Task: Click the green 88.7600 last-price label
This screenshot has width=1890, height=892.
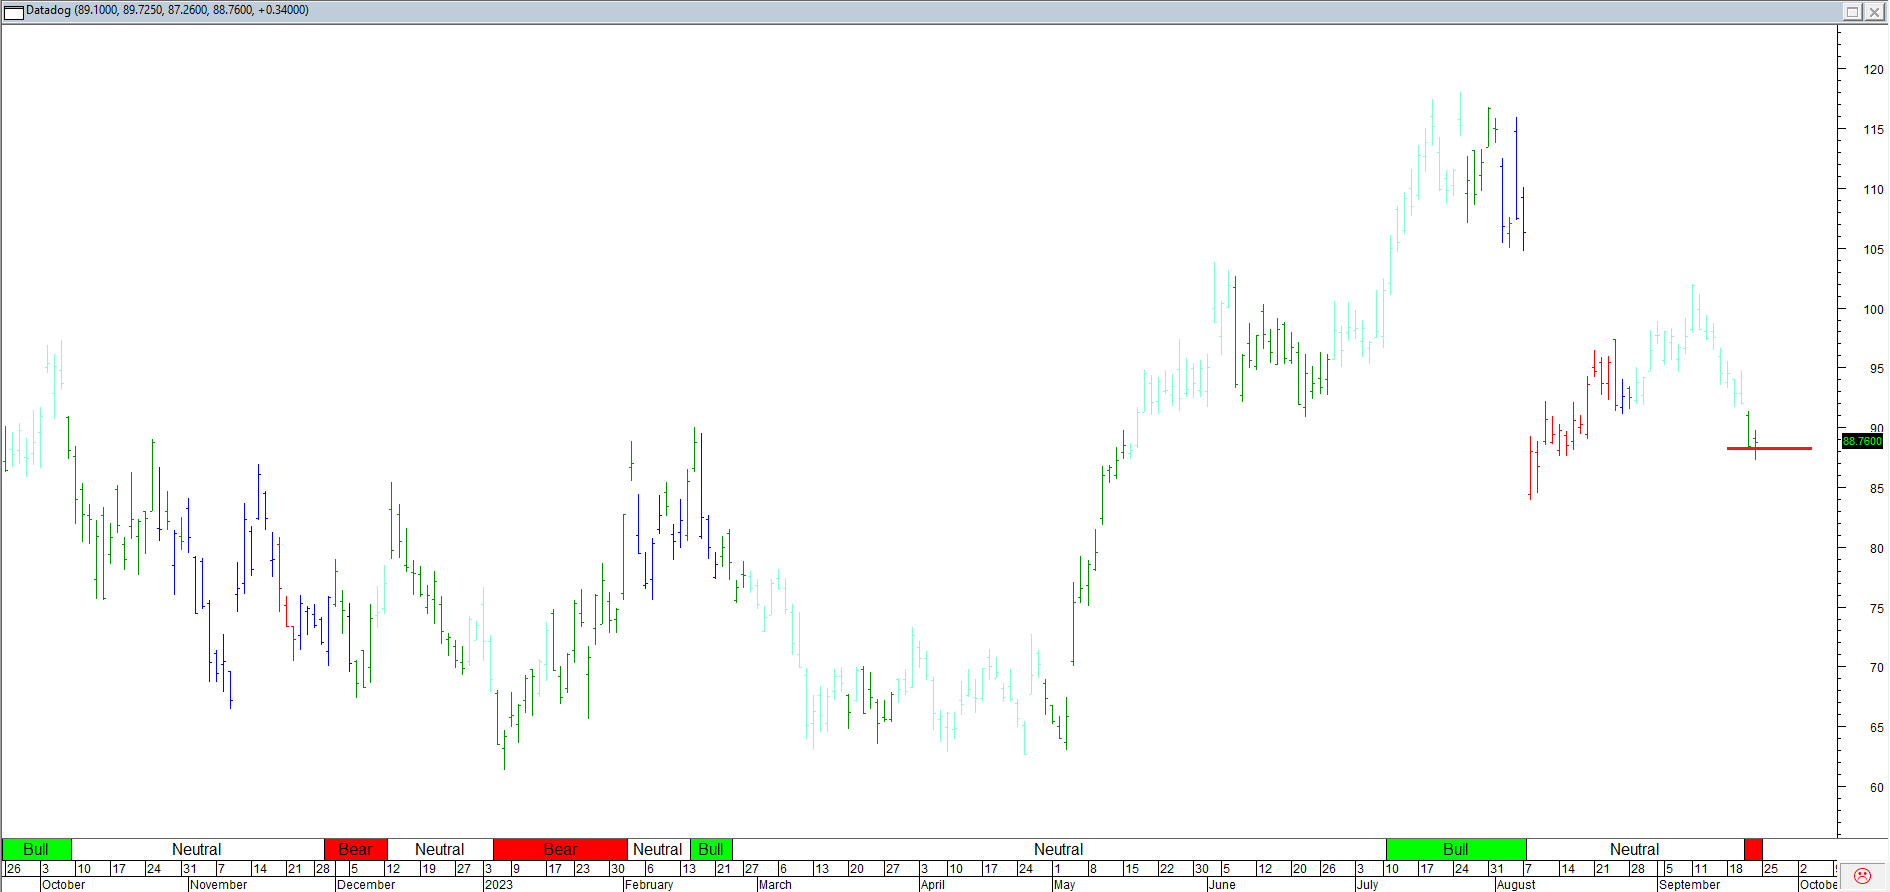Action: [x=1862, y=441]
